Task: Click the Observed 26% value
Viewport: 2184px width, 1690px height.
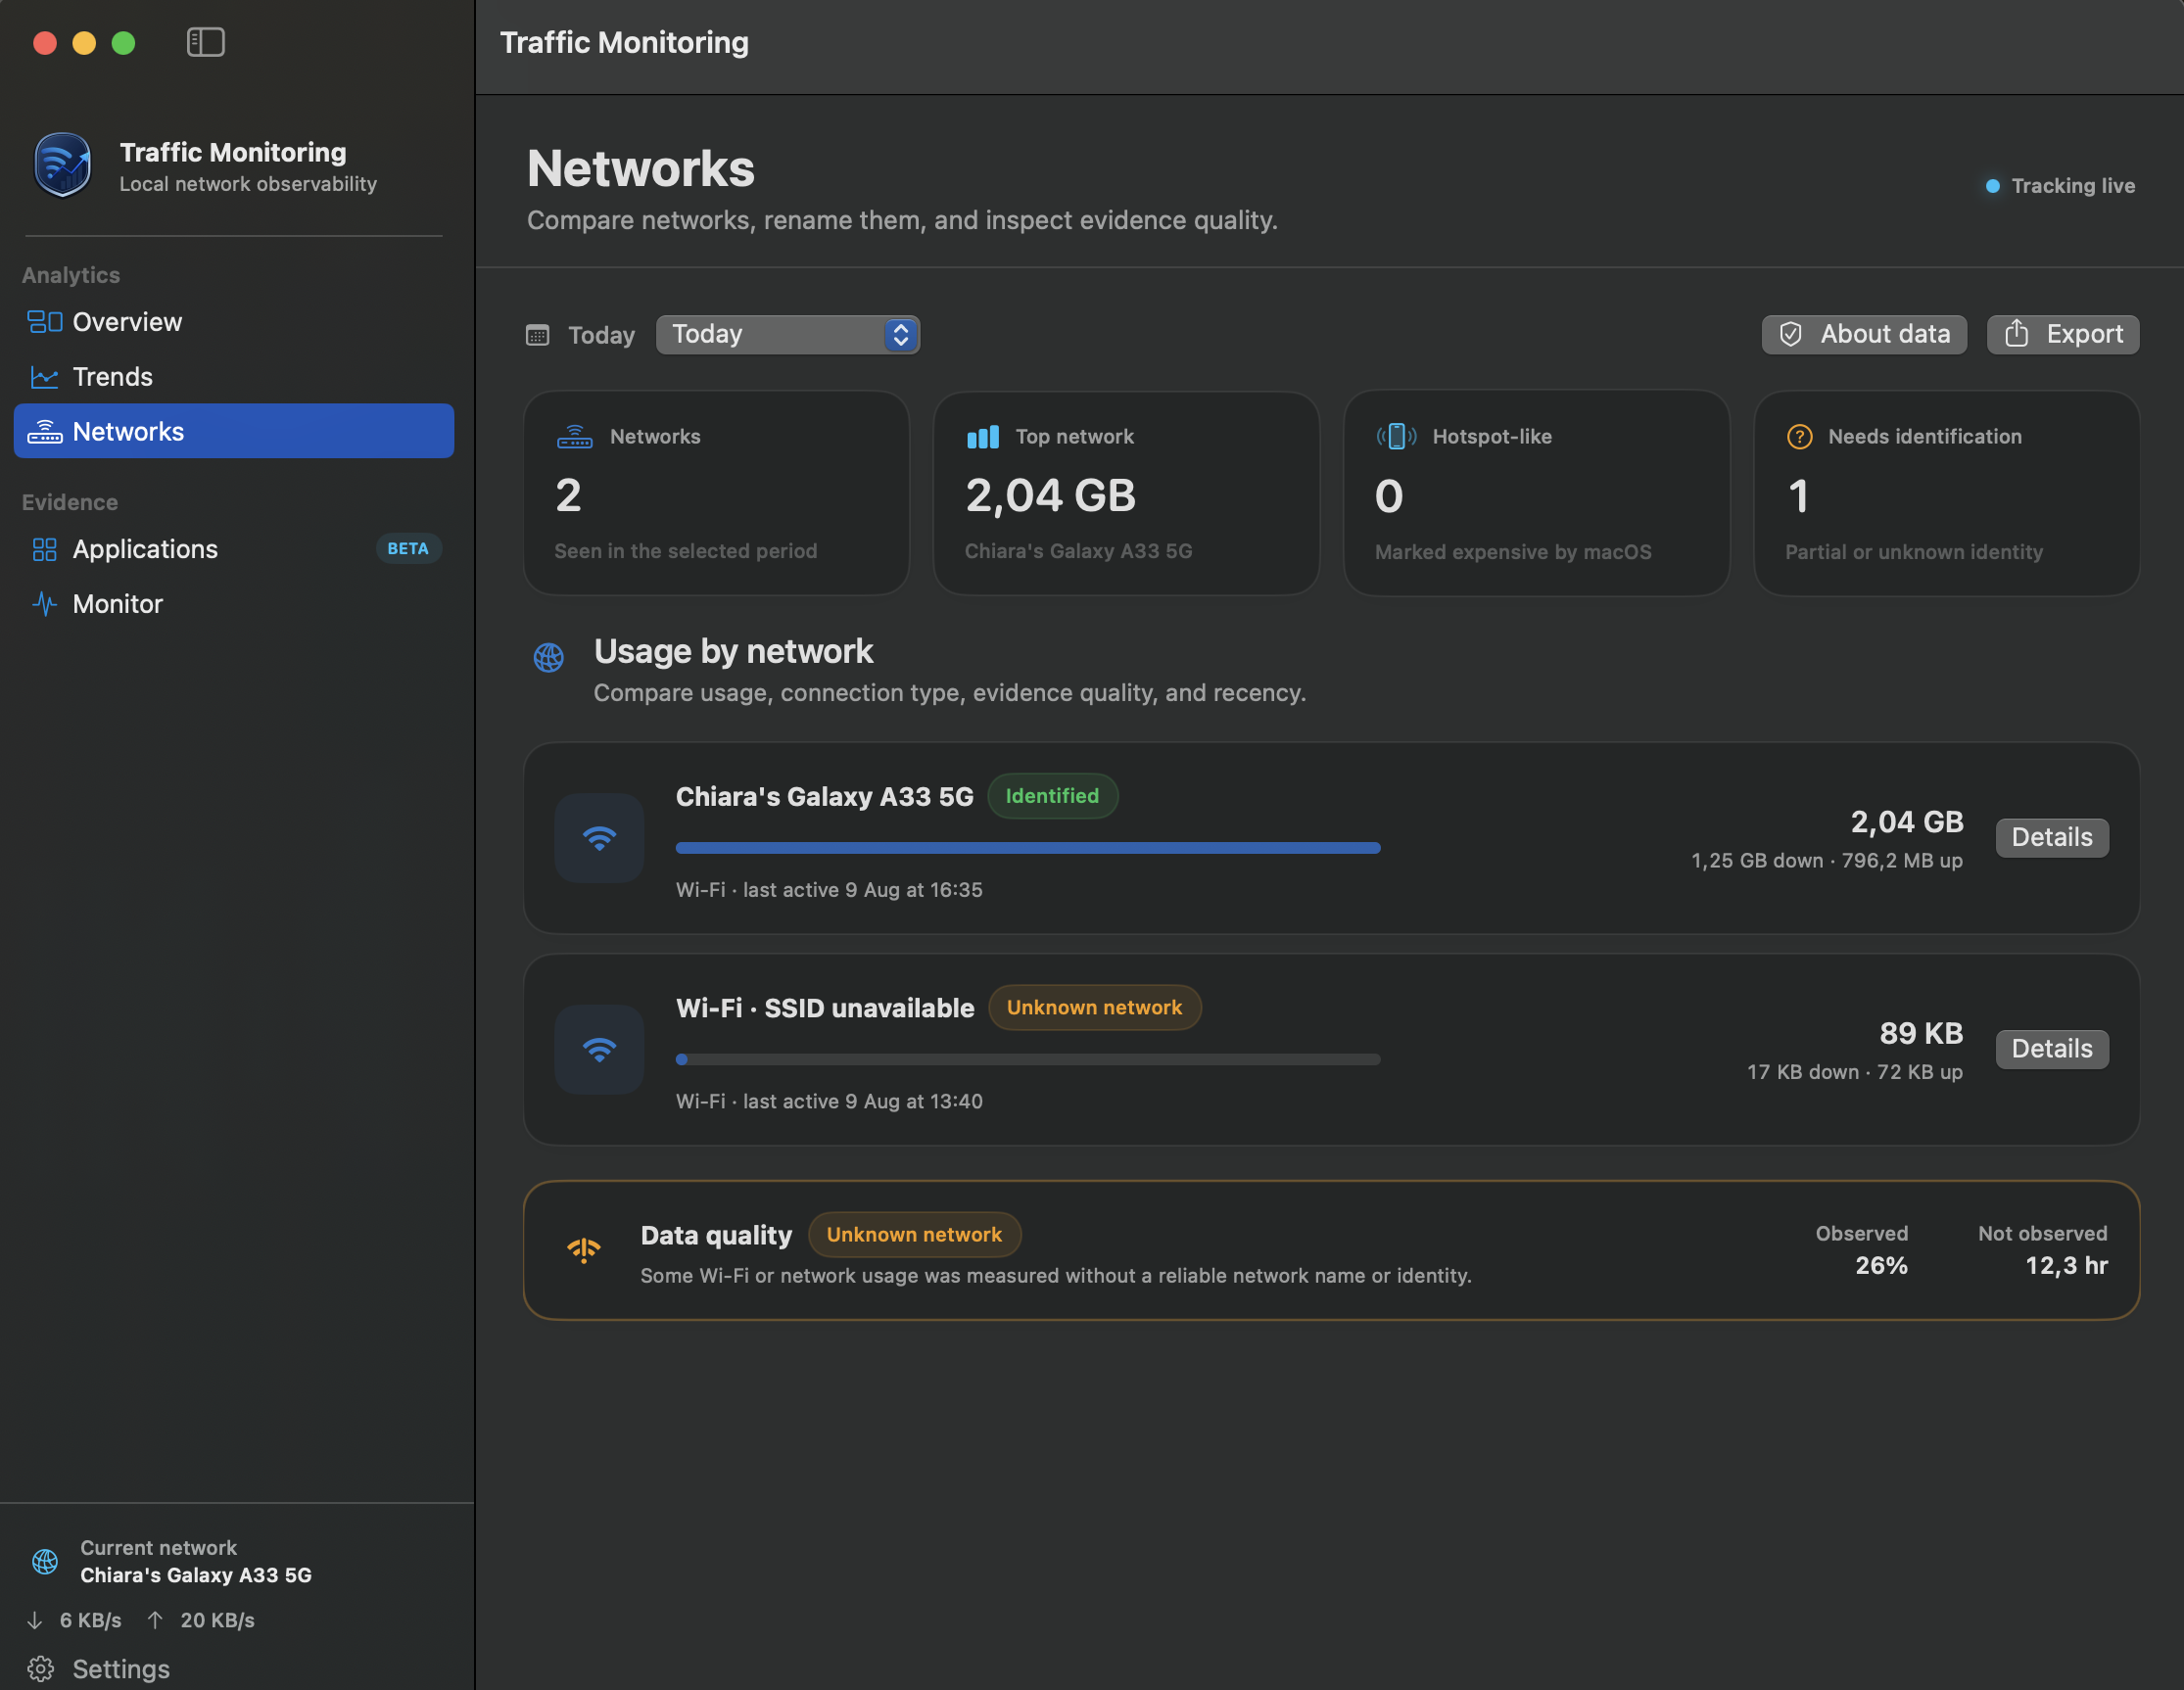Action: tap(1881, 1266)
